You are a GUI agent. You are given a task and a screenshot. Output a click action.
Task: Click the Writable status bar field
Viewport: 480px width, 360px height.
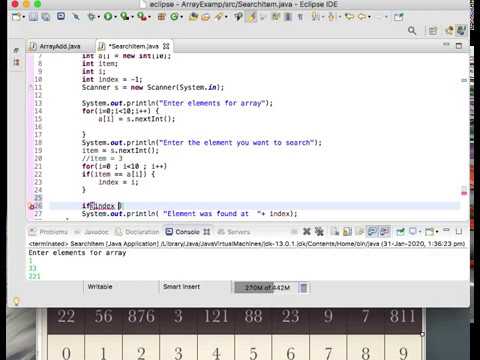coord(100,287)
